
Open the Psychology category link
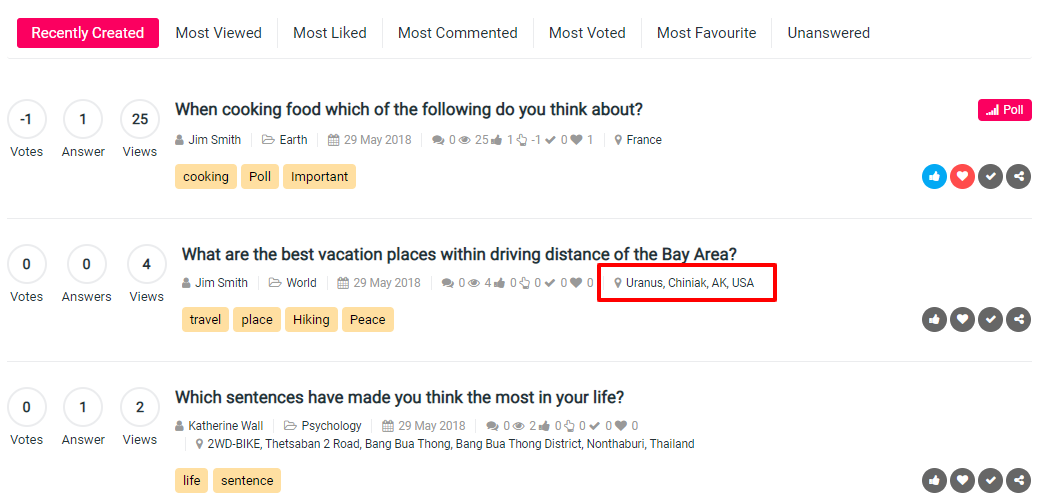click(331, 426)
